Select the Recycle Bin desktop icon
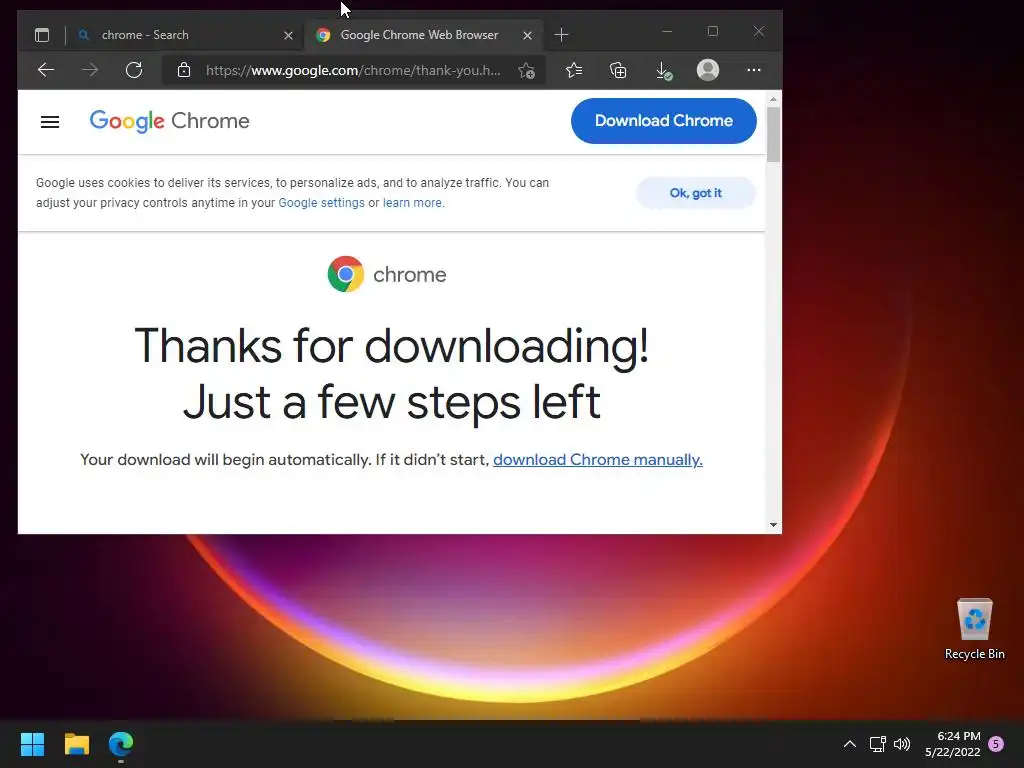 (974, 629)
